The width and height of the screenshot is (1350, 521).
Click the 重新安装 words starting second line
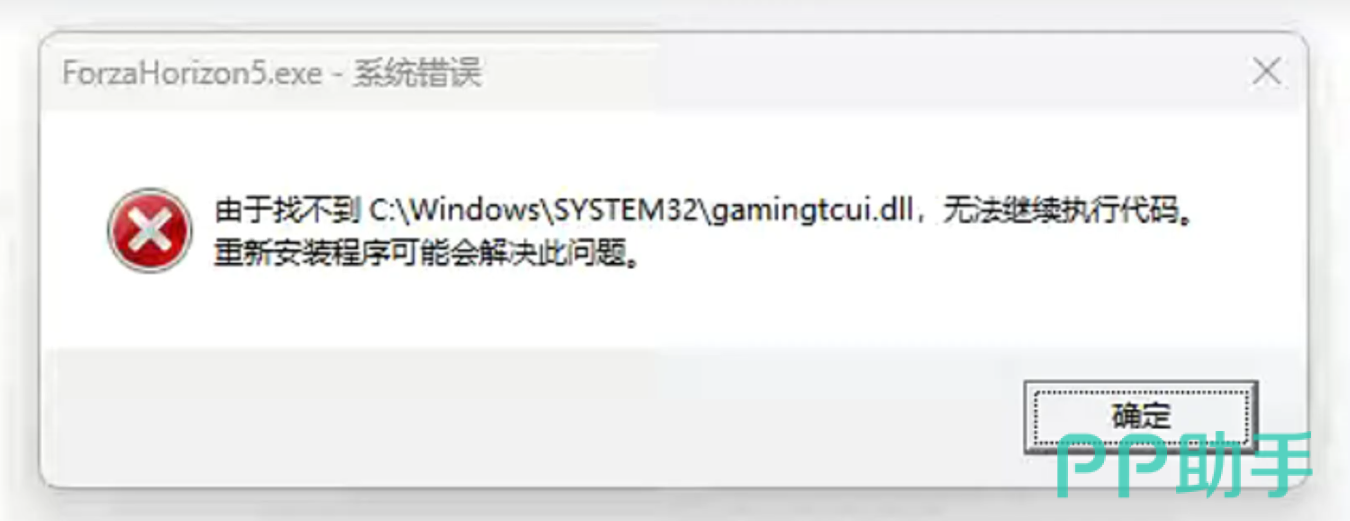click(272, 255)
